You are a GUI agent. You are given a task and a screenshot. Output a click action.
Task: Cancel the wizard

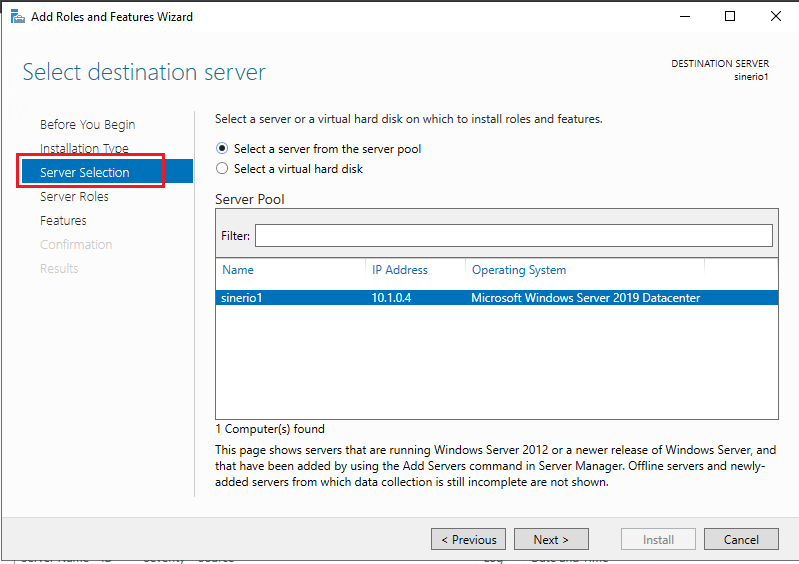[x=741, y=540]
